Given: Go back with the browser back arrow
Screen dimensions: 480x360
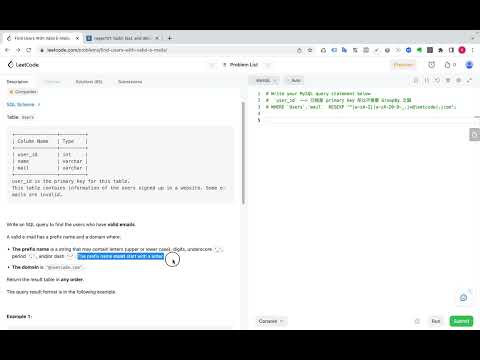Looking at the screenshot, I should pyautogui.click(x=8, y=50).
